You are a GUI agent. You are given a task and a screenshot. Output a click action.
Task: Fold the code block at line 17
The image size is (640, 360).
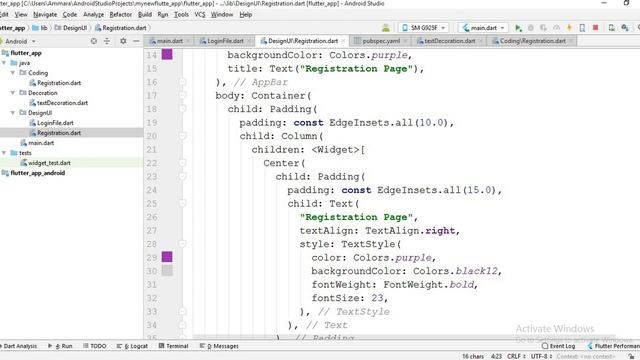(182, 96)
